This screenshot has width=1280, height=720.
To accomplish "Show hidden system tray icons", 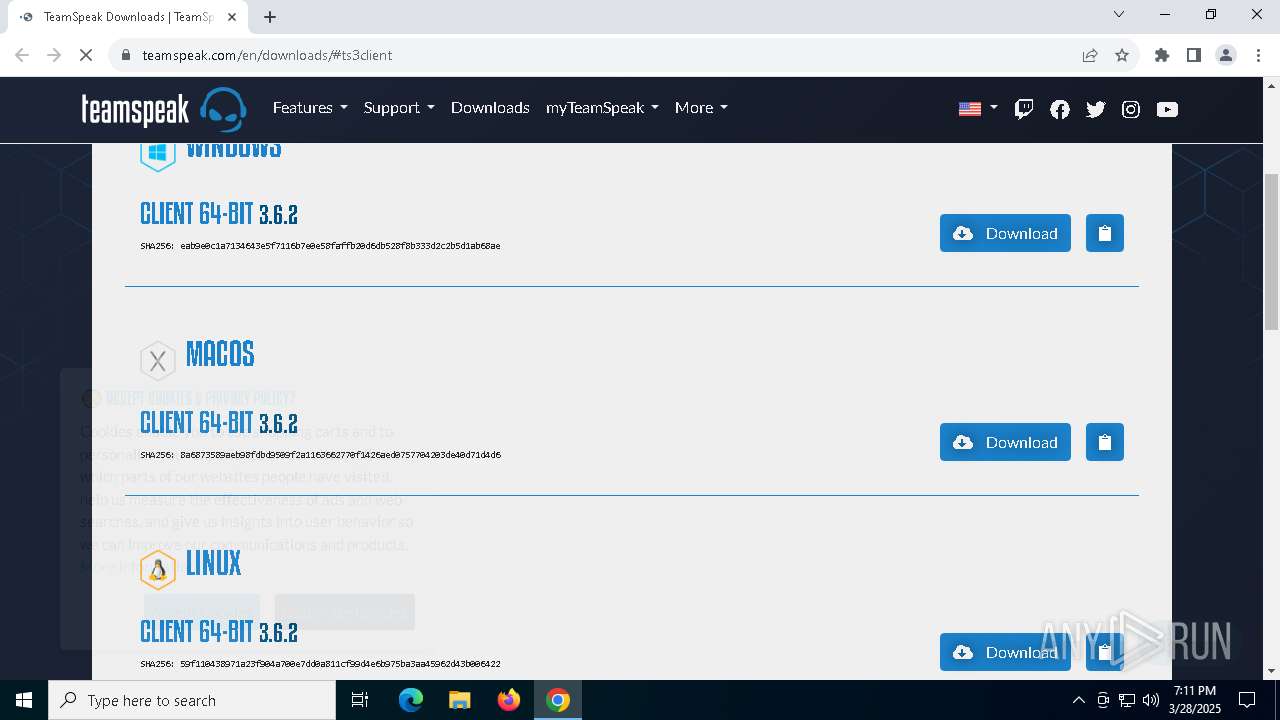I will 1078,700.
